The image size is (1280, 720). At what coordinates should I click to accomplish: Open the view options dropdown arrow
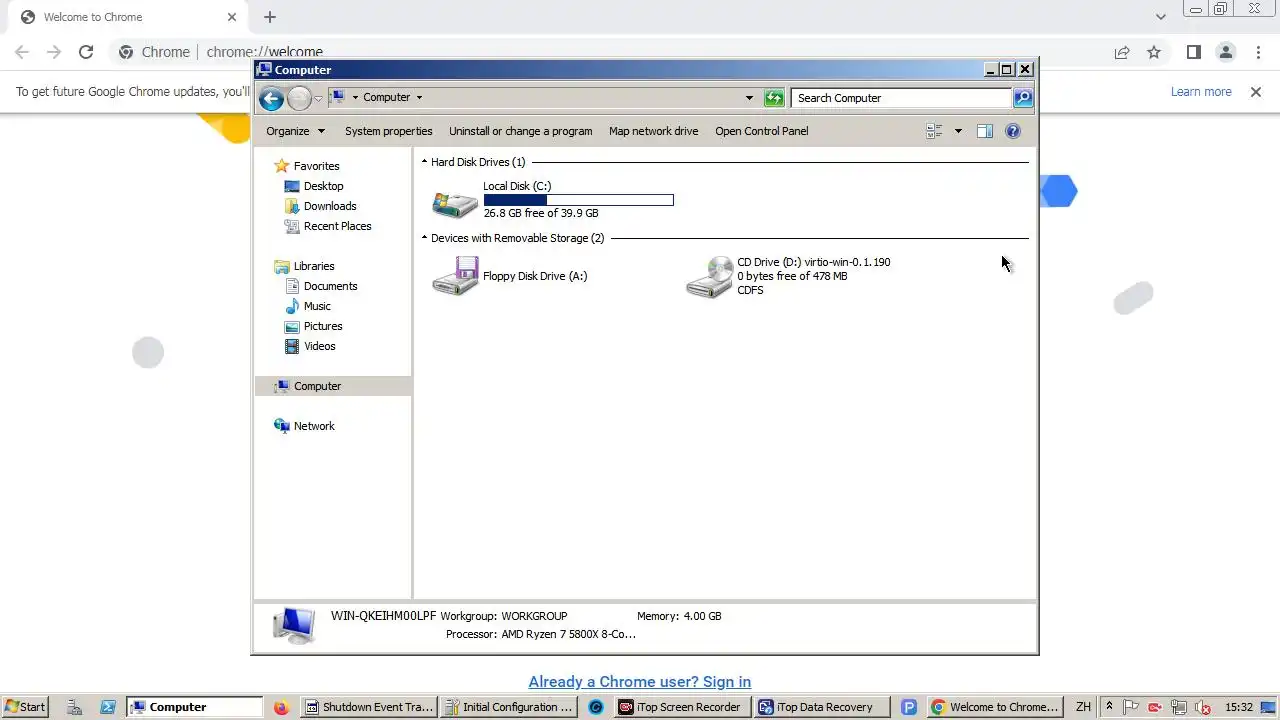[958, 131]
